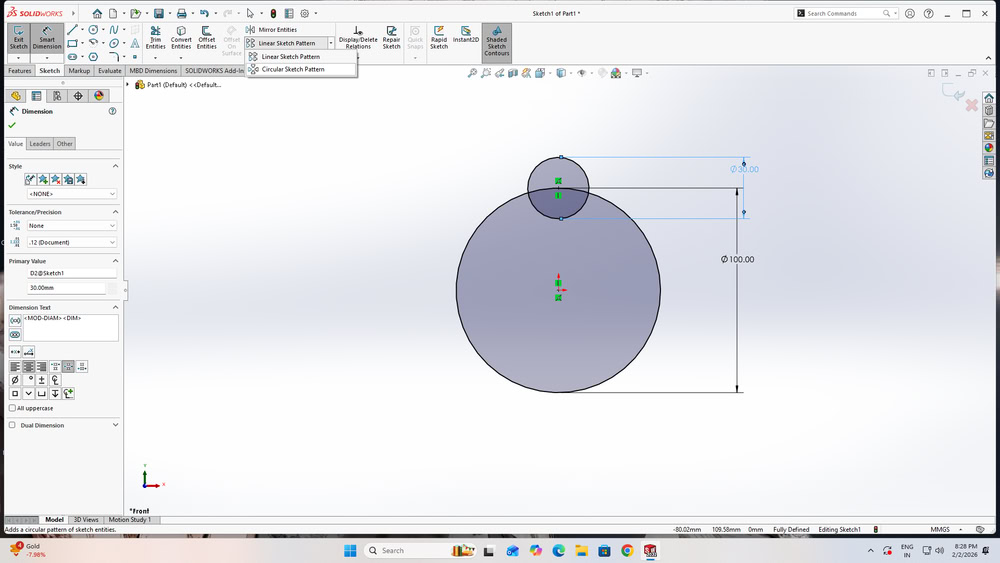Select the Straight Slot tool
This screenshot has height=563, width=1000.
[73, 57]
